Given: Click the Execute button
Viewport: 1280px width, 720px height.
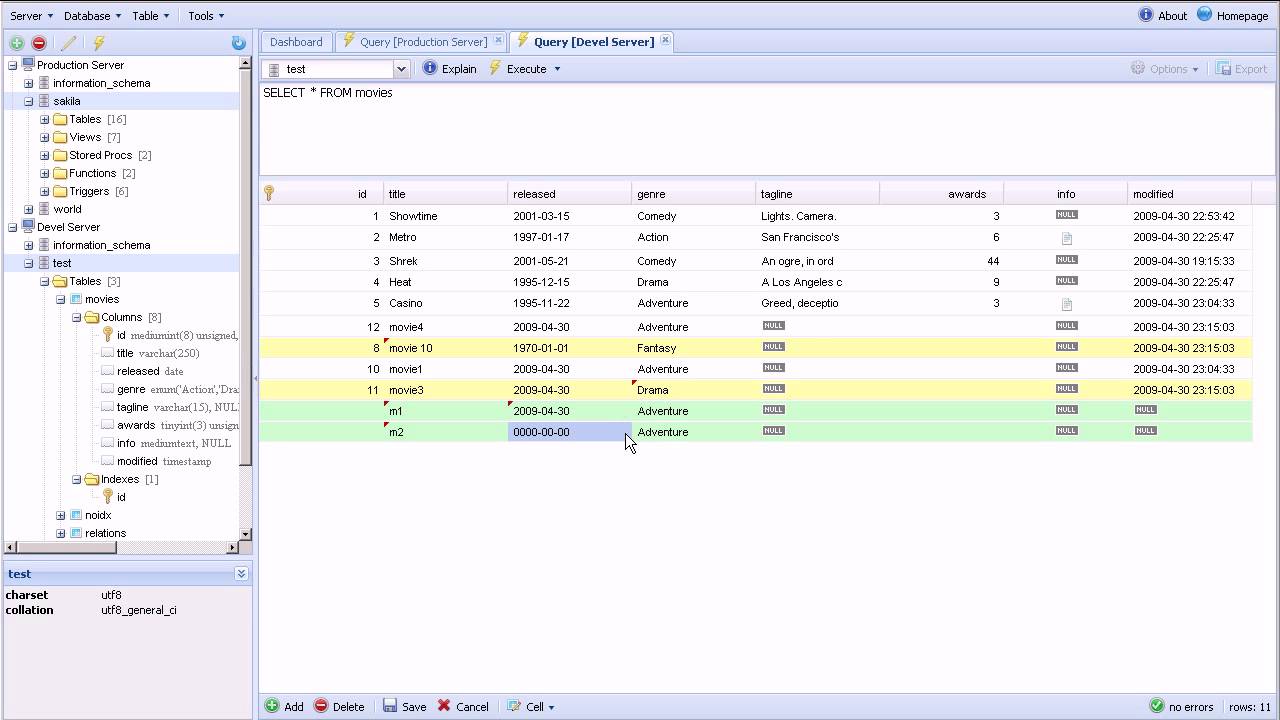Looking at the screenshot, I should [517, 69].
